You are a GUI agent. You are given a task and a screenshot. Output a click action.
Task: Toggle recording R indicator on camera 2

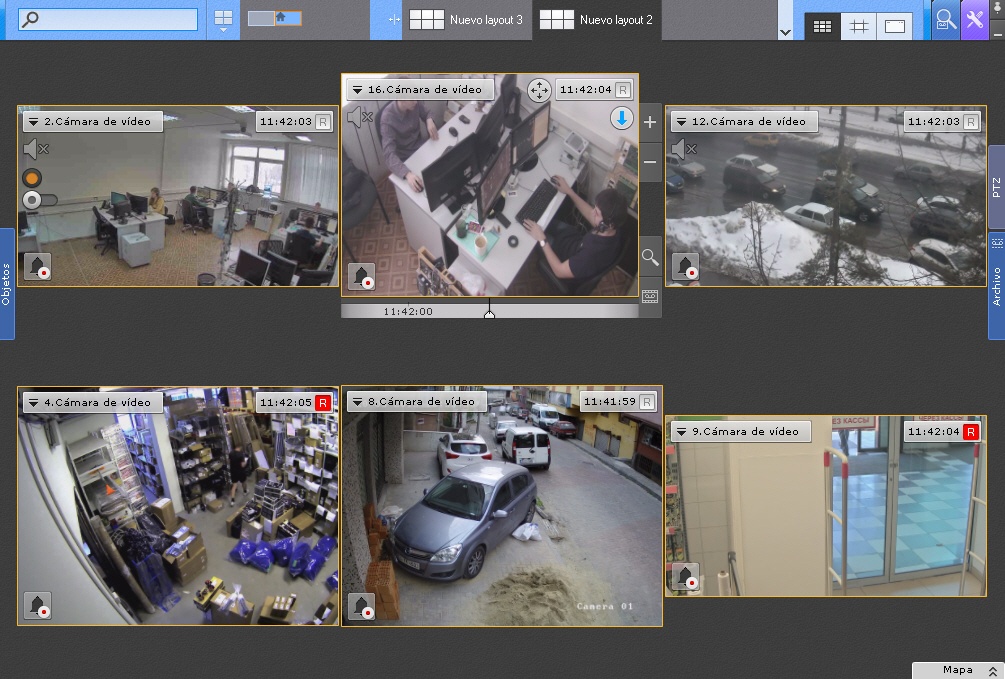(x=324, y=122)
